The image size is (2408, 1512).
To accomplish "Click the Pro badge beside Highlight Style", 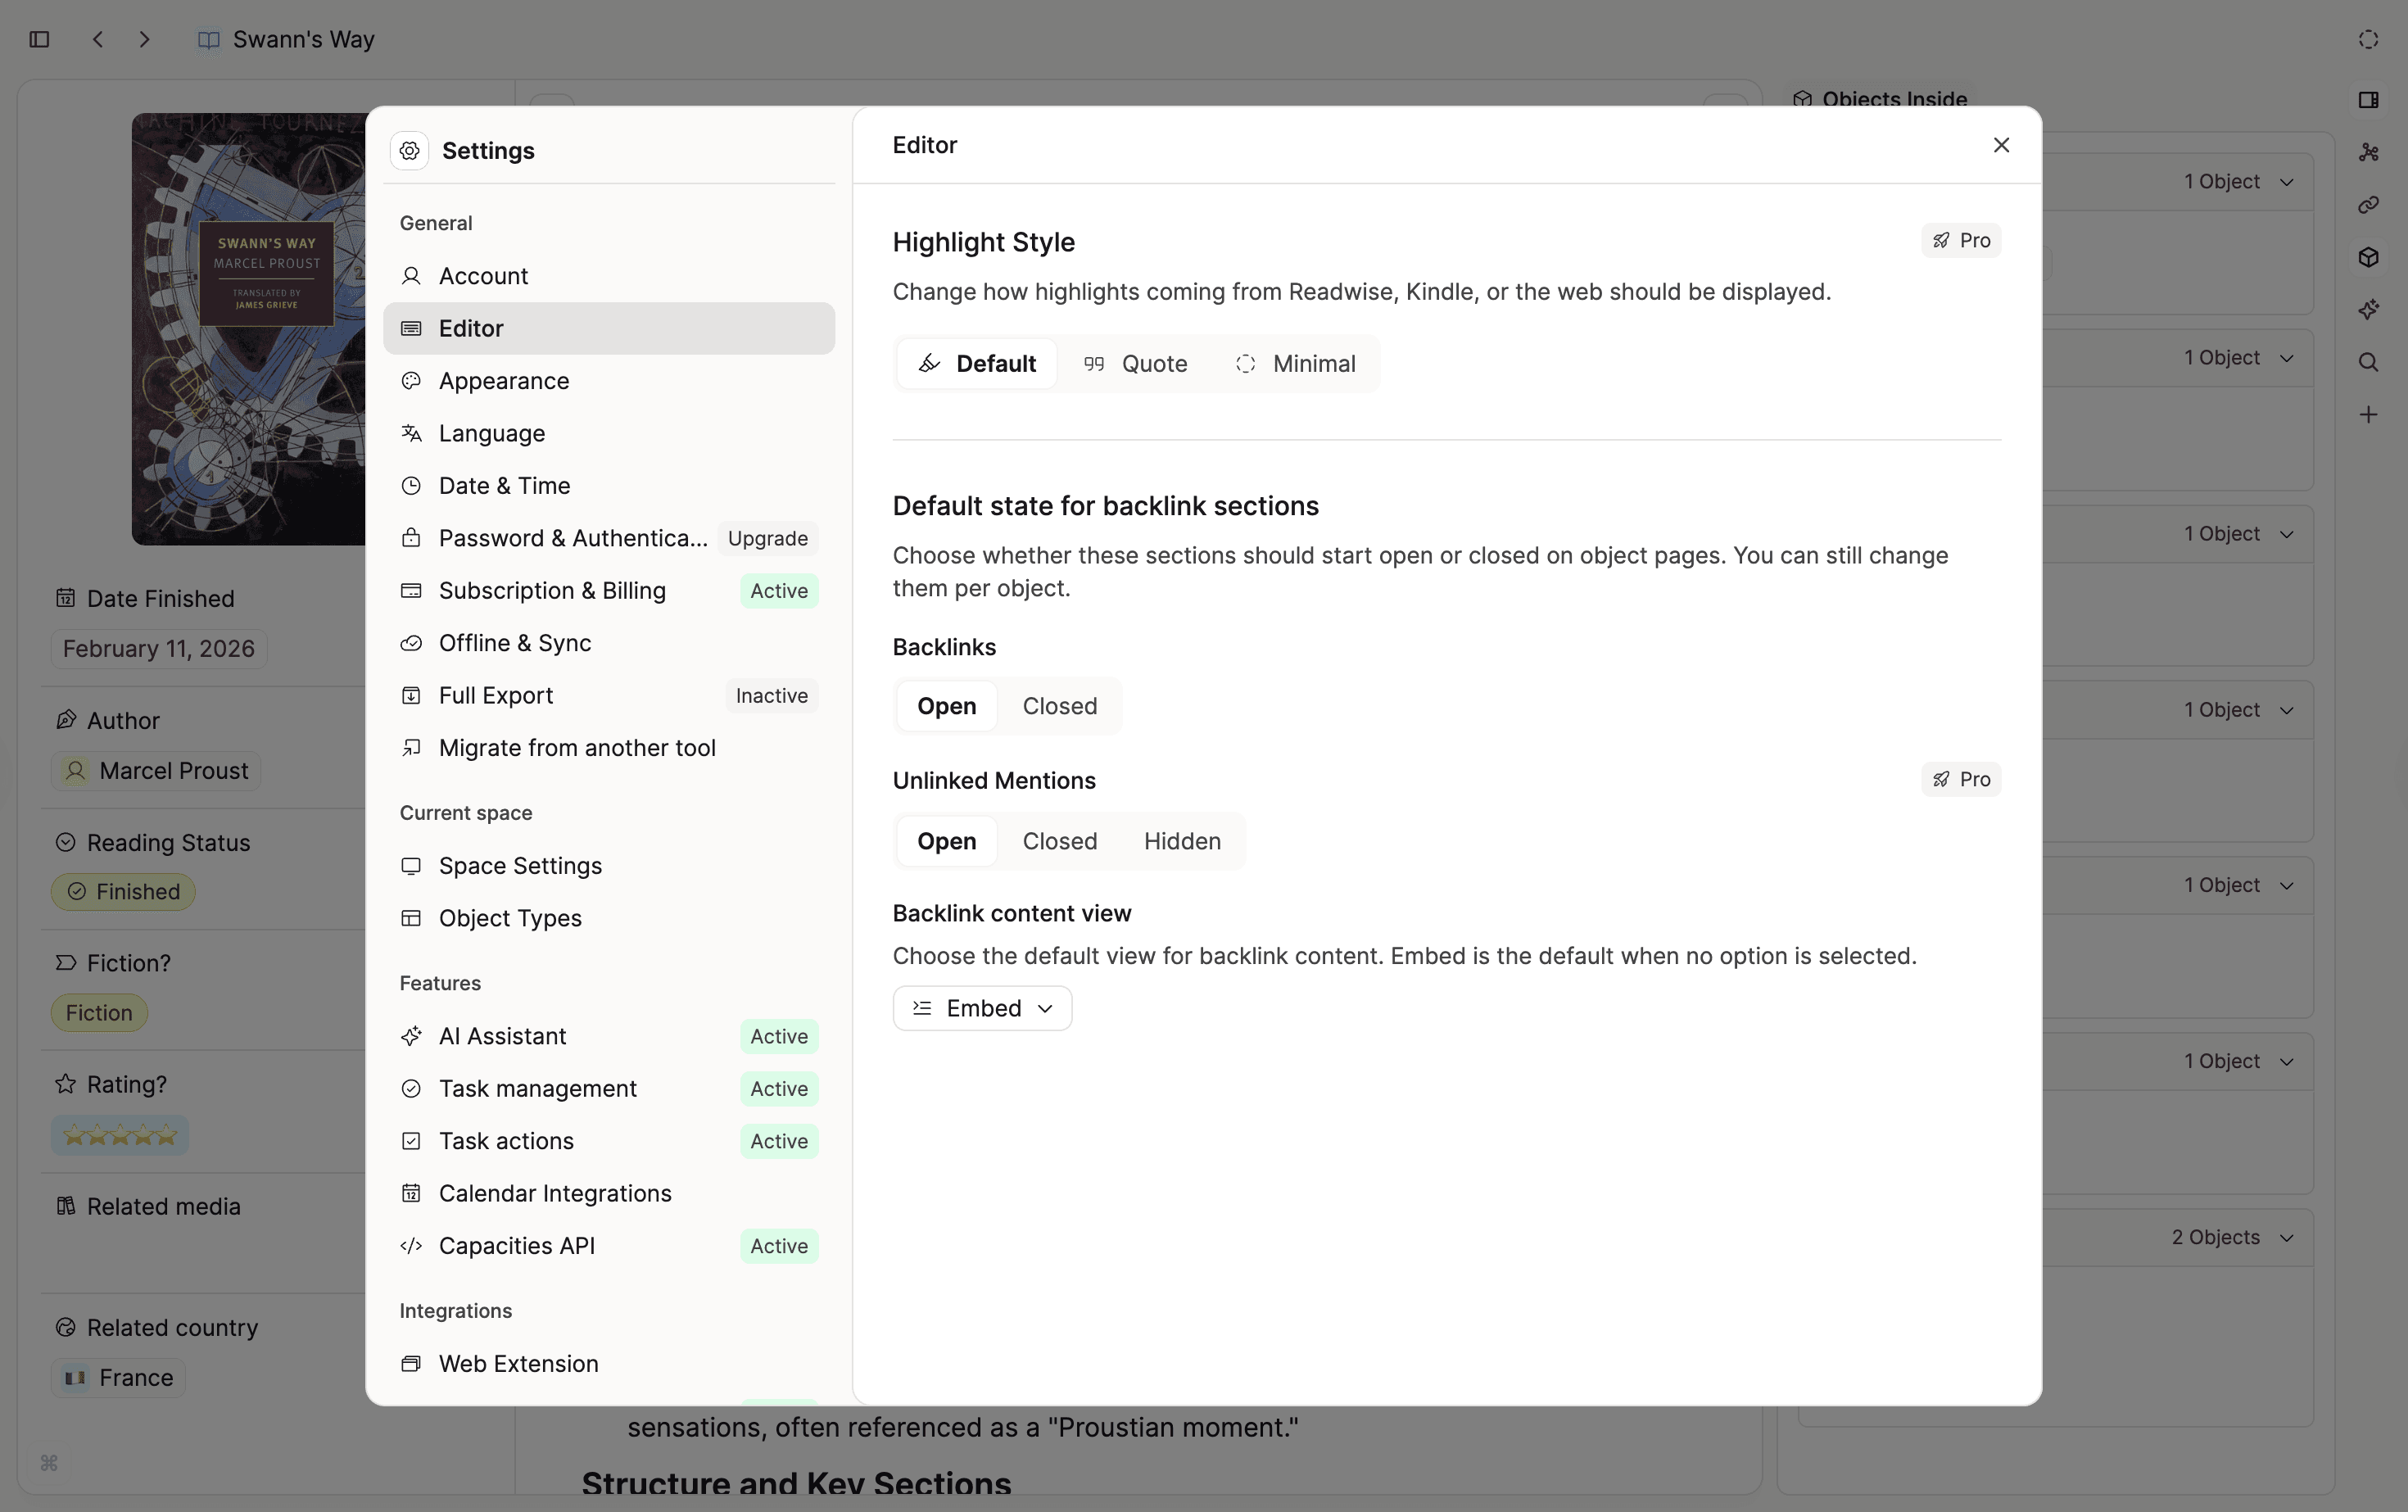I will click(1960, 240).
